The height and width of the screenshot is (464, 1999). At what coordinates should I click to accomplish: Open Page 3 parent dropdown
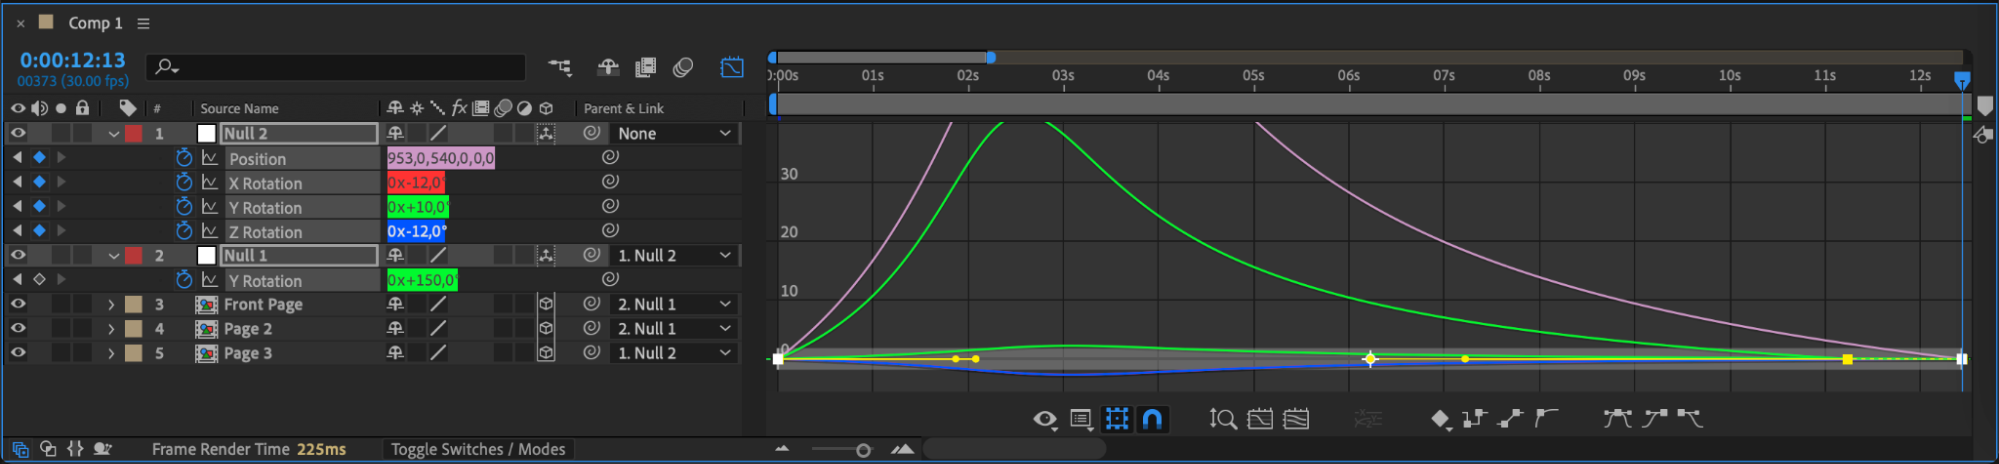[674, 353]
